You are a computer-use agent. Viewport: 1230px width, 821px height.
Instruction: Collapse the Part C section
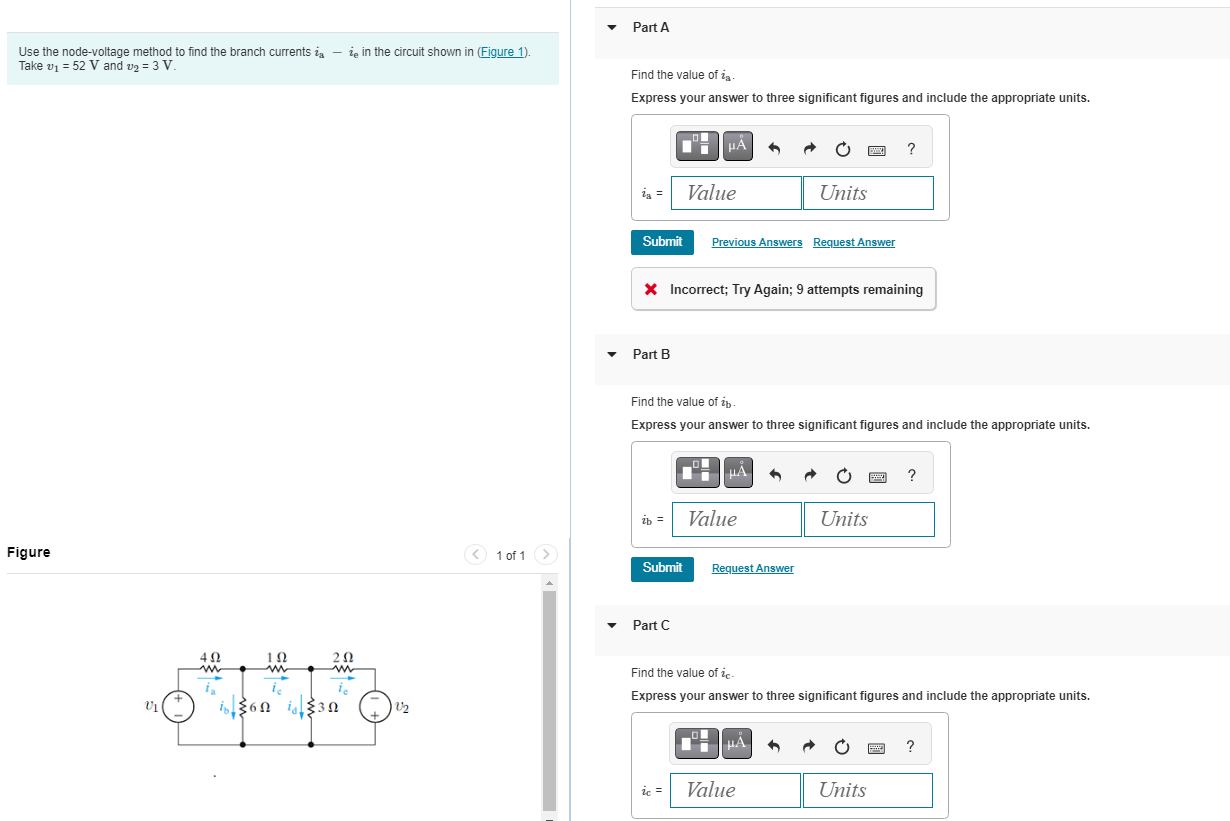612,625
